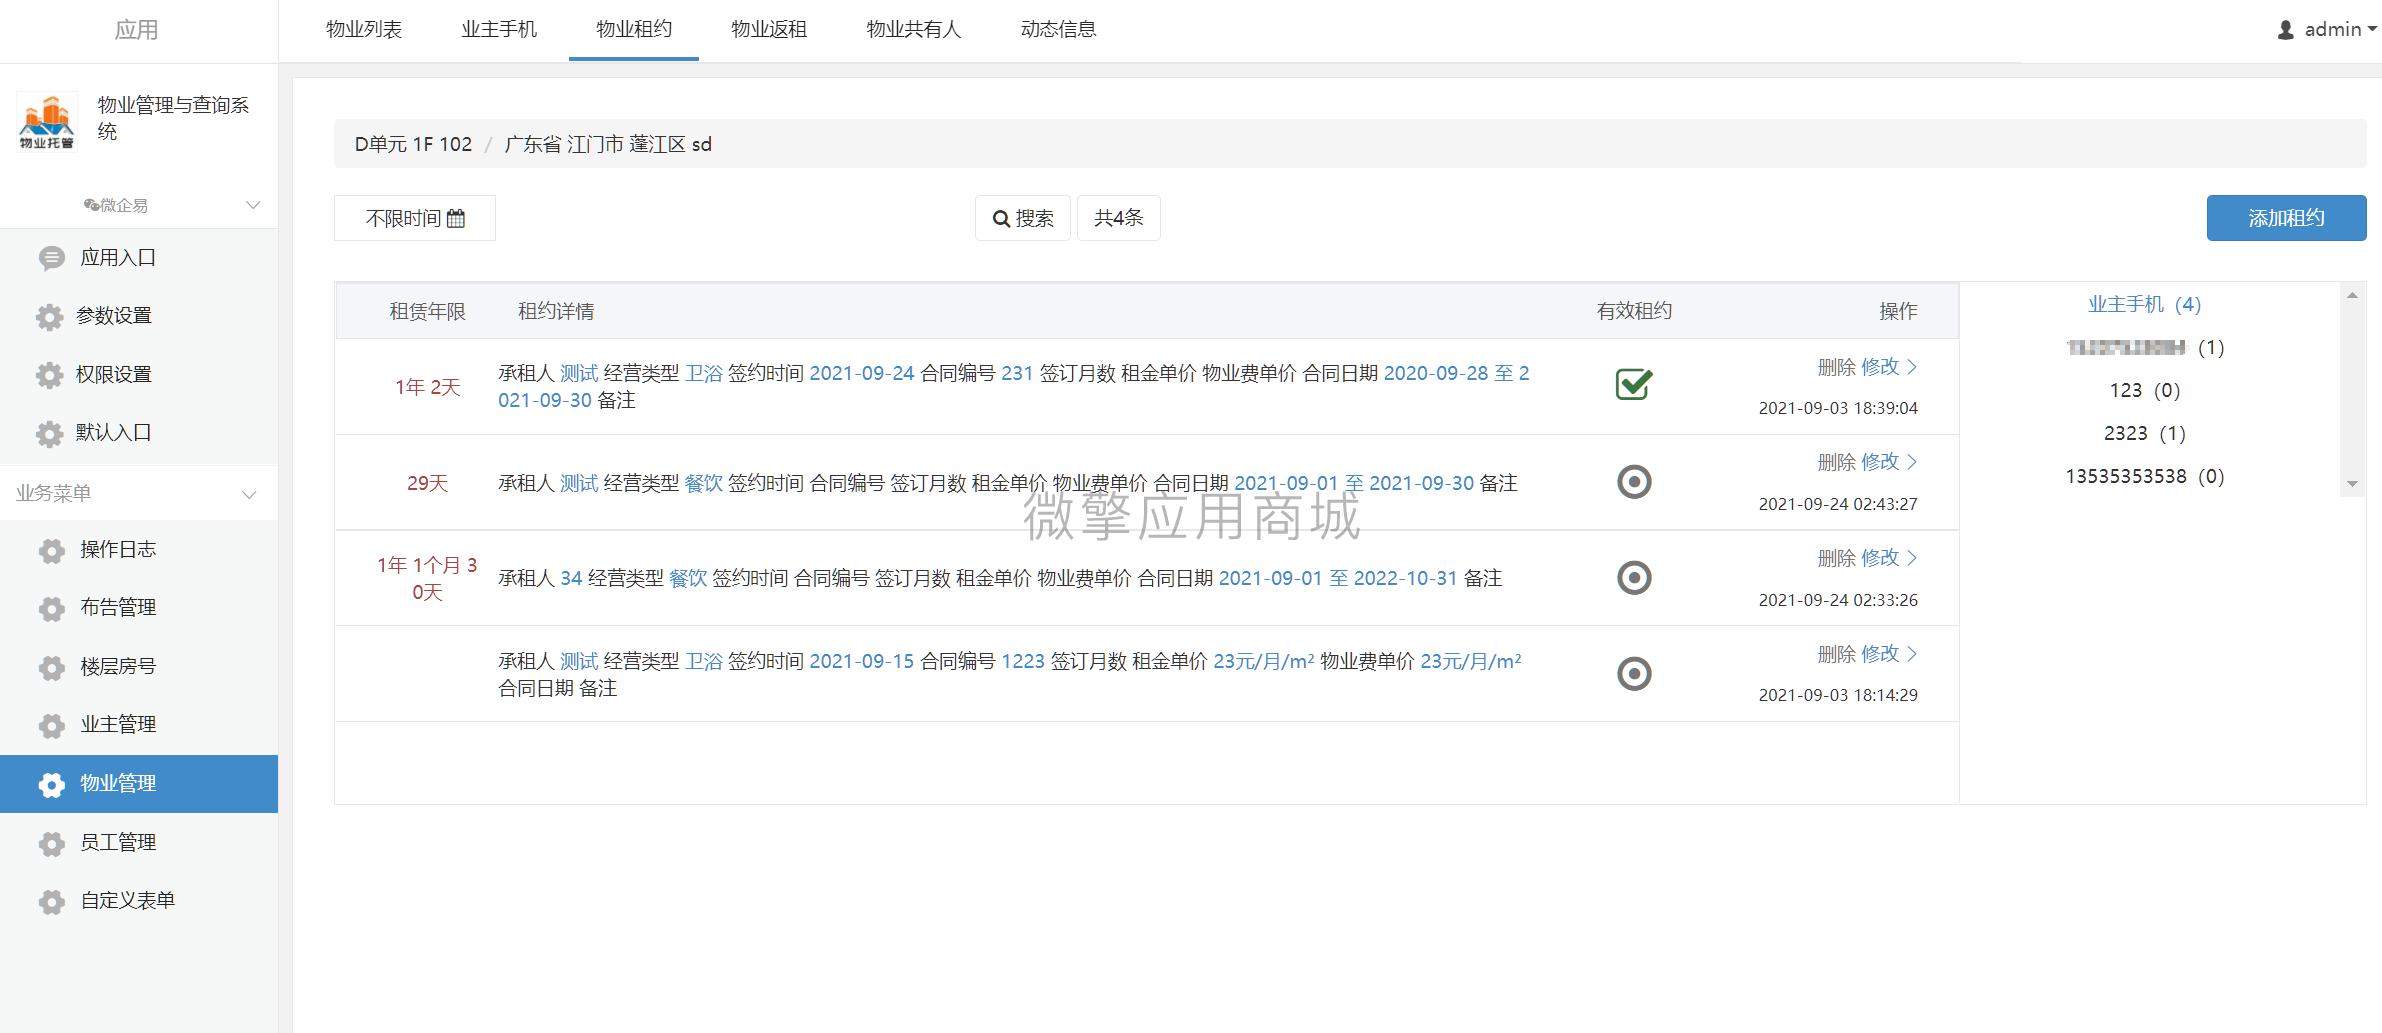This screenshot has width=2382, height=1033.
Task: Click the owner phone panel scroll up arrow
Action: coord(2352,295)
